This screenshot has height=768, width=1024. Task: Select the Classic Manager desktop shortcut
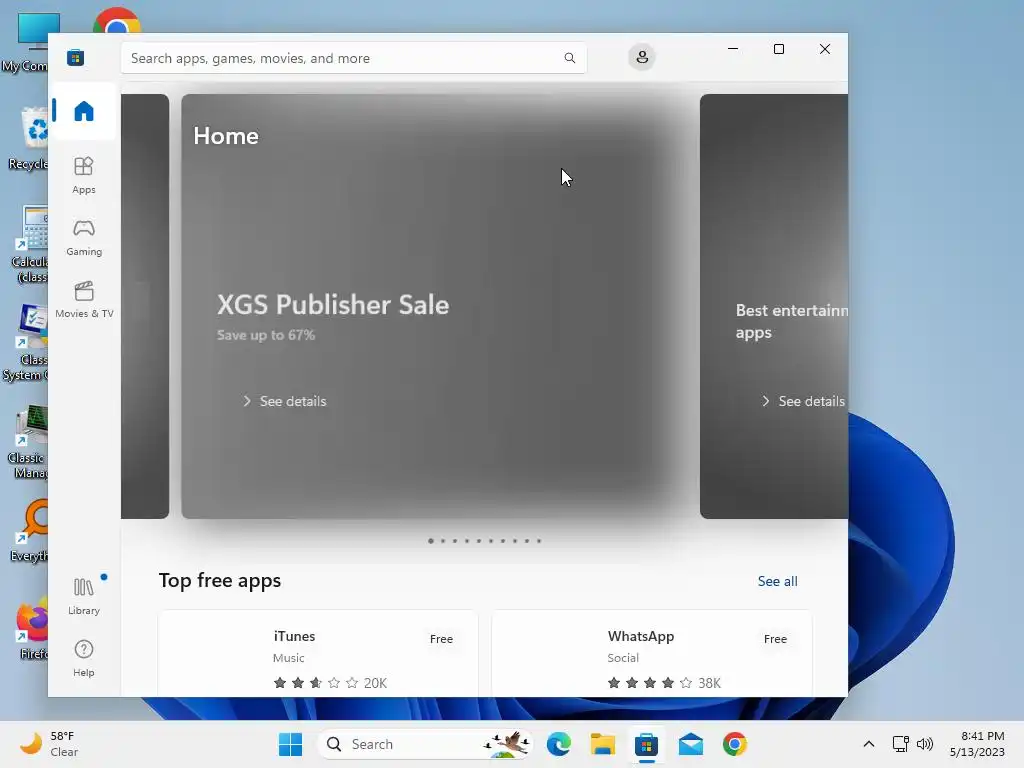pyautogui.click(x=27, y=441)
